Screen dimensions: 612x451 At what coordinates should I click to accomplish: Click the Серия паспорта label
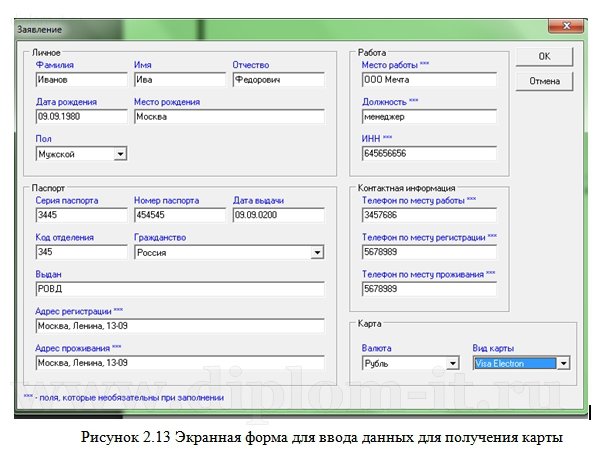[67, 201]
